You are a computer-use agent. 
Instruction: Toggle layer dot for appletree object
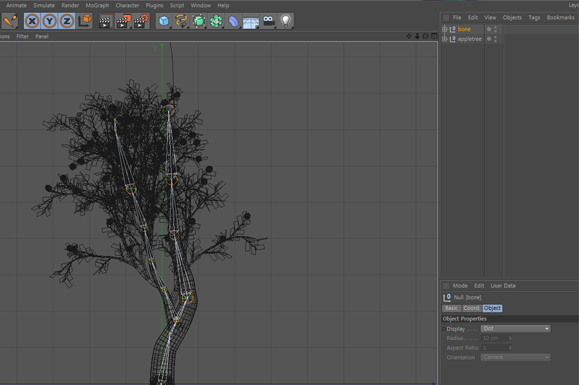point(489,39)
